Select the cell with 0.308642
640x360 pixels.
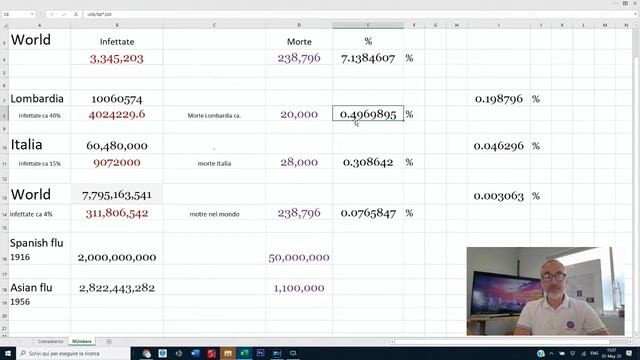pyautogui.click(x=368, y=162)
